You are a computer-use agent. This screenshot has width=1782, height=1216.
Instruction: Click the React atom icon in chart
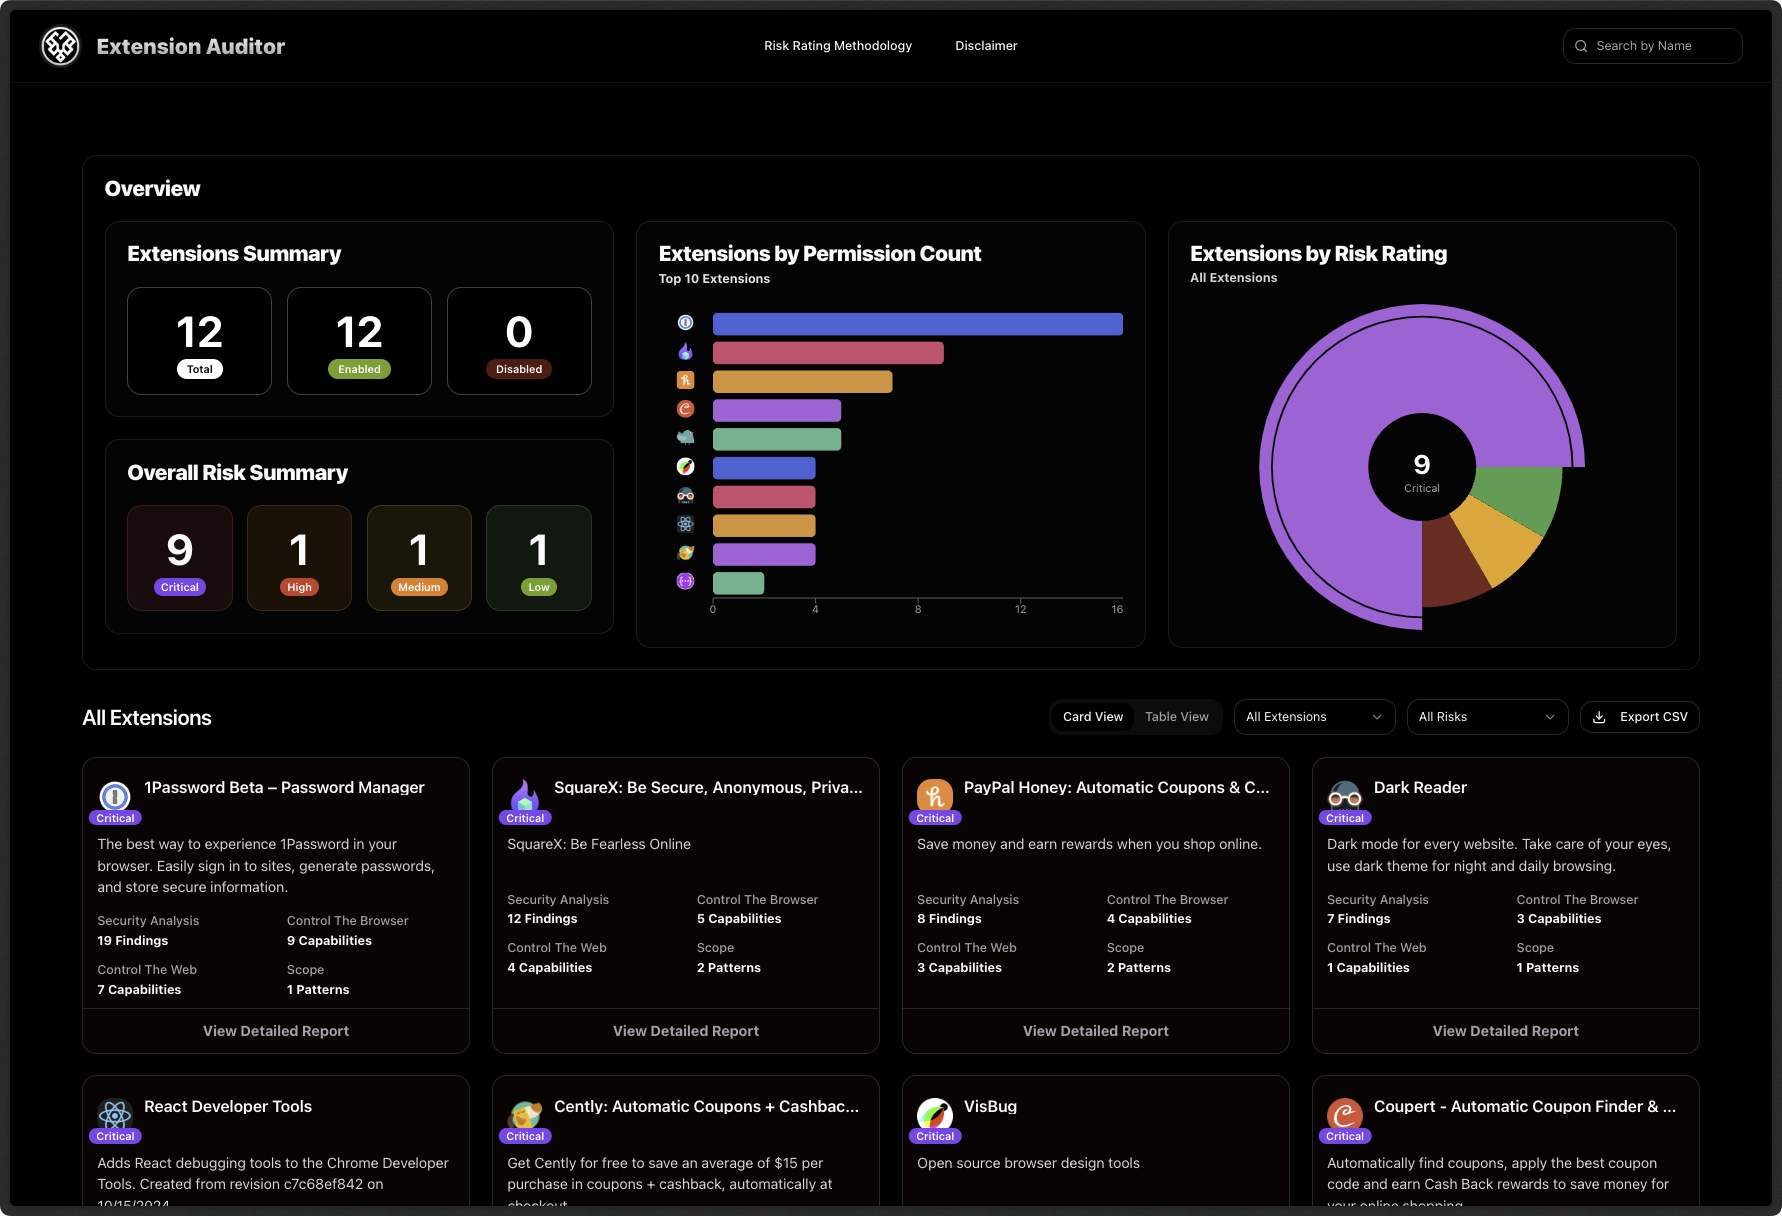[x=685, y=524]
